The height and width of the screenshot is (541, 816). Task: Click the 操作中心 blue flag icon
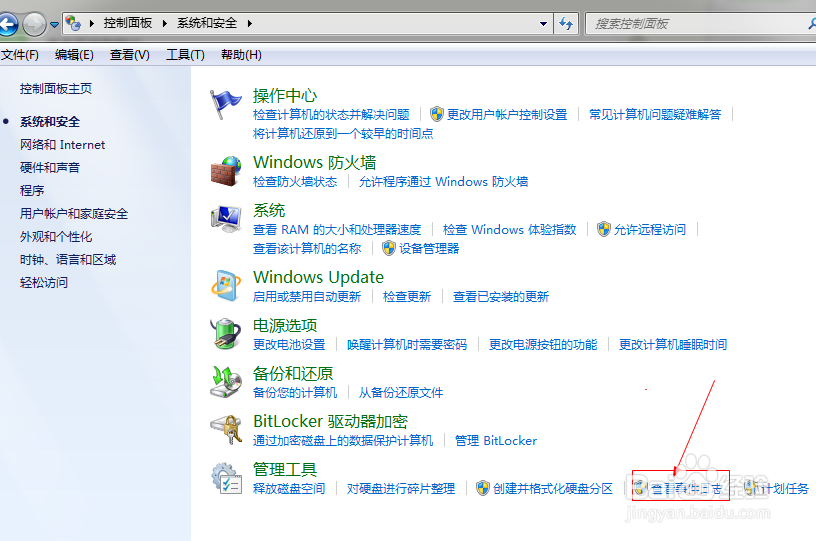tap(225, 105)
